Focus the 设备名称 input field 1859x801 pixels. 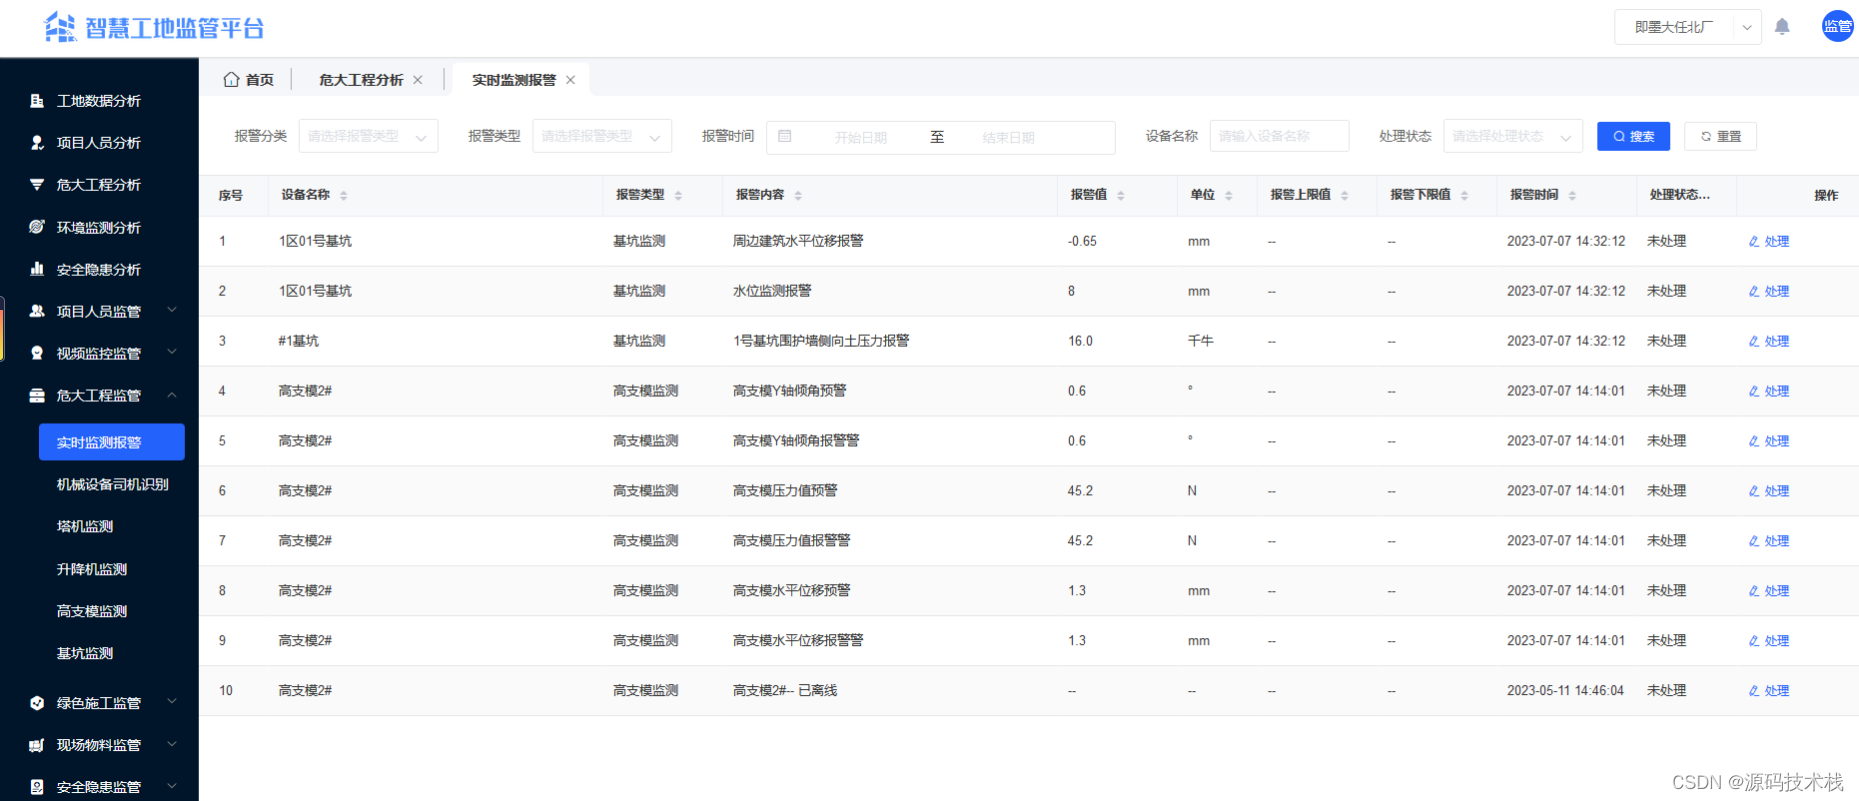pos(1279,136)
